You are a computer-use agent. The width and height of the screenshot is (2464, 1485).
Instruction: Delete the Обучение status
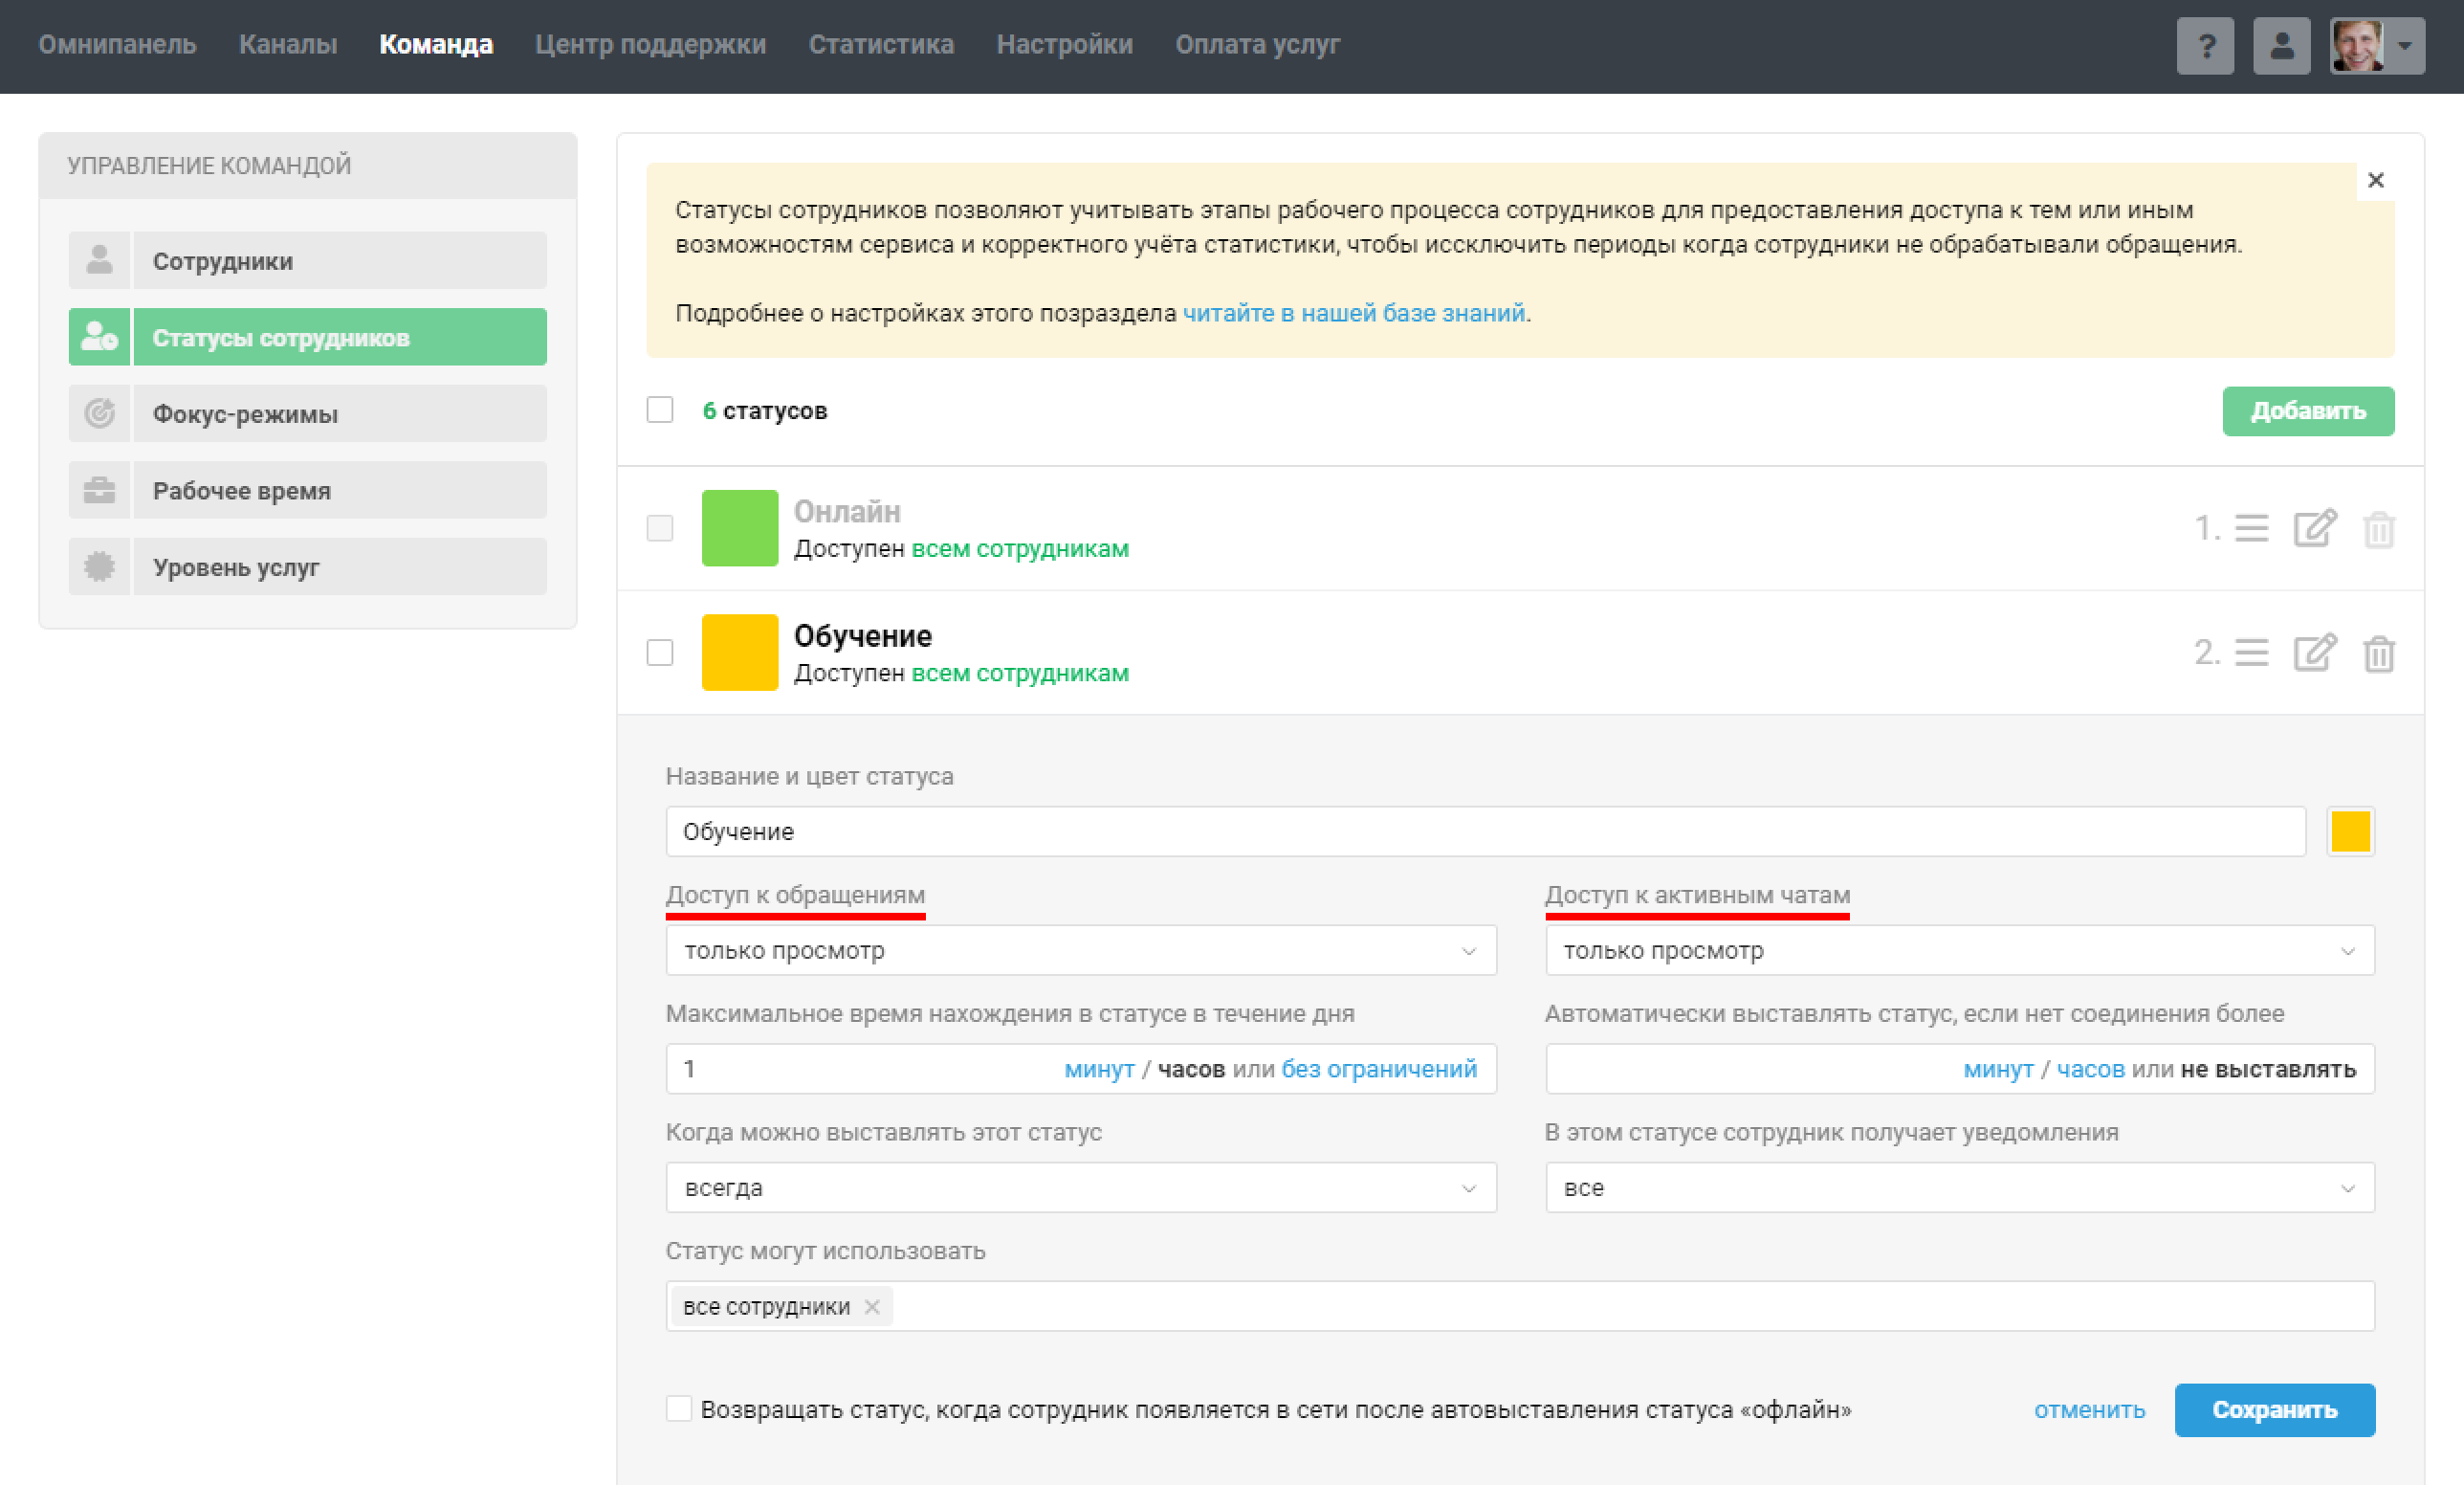click(x=2379, y=654)
